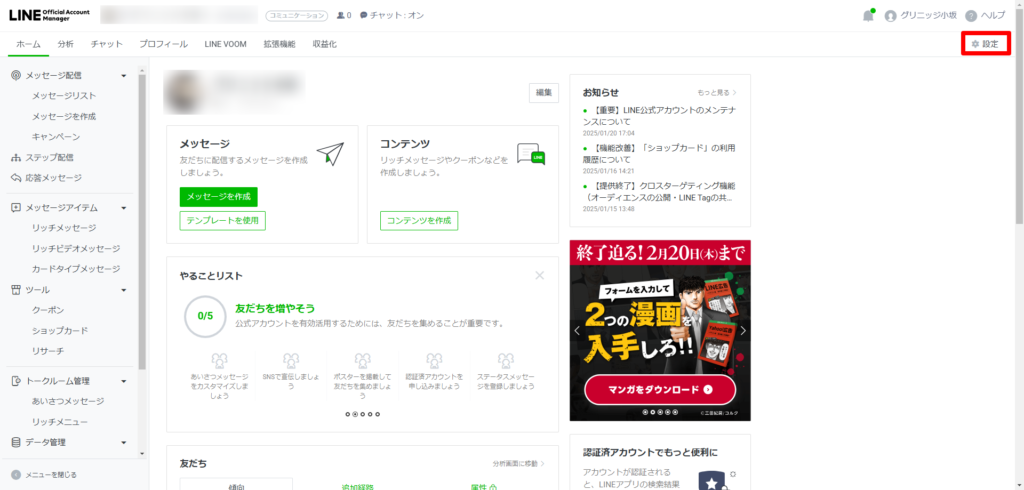Click the 応答メッセージ reply-arrow icon

[x=16, y=178]
